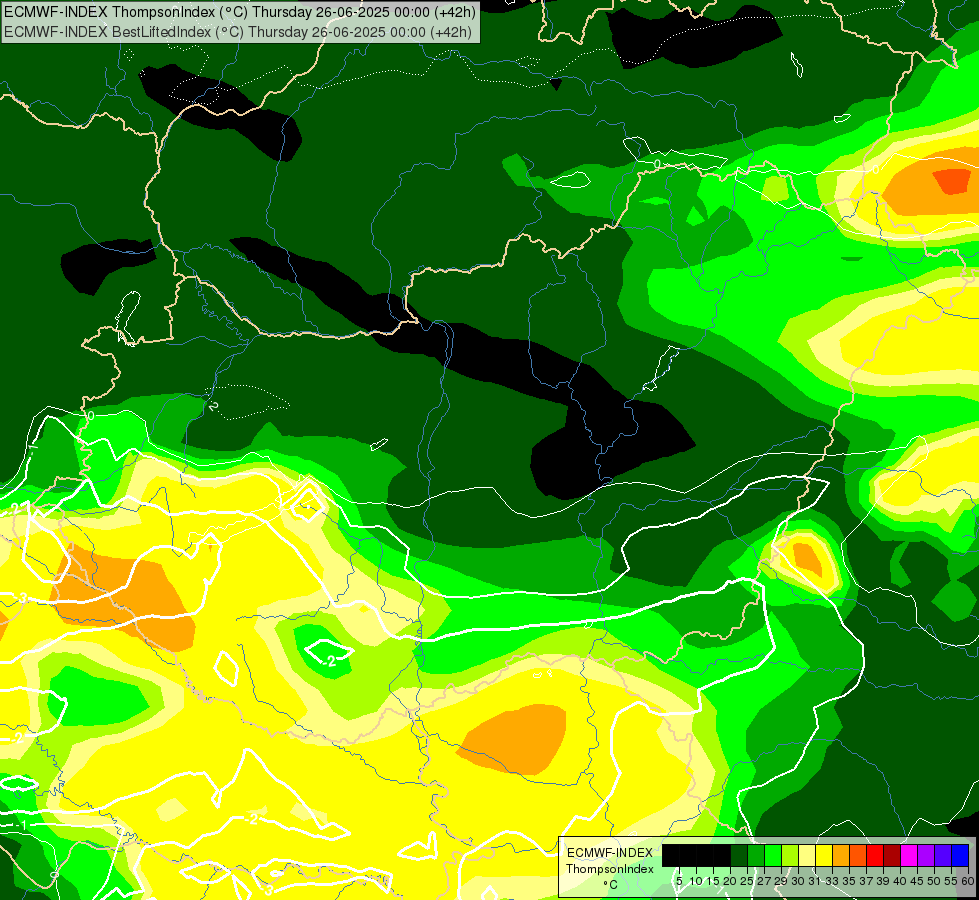Select the purple 45–50 legend swatch
This screenshot has width=979, height=900.
[926, 855]
